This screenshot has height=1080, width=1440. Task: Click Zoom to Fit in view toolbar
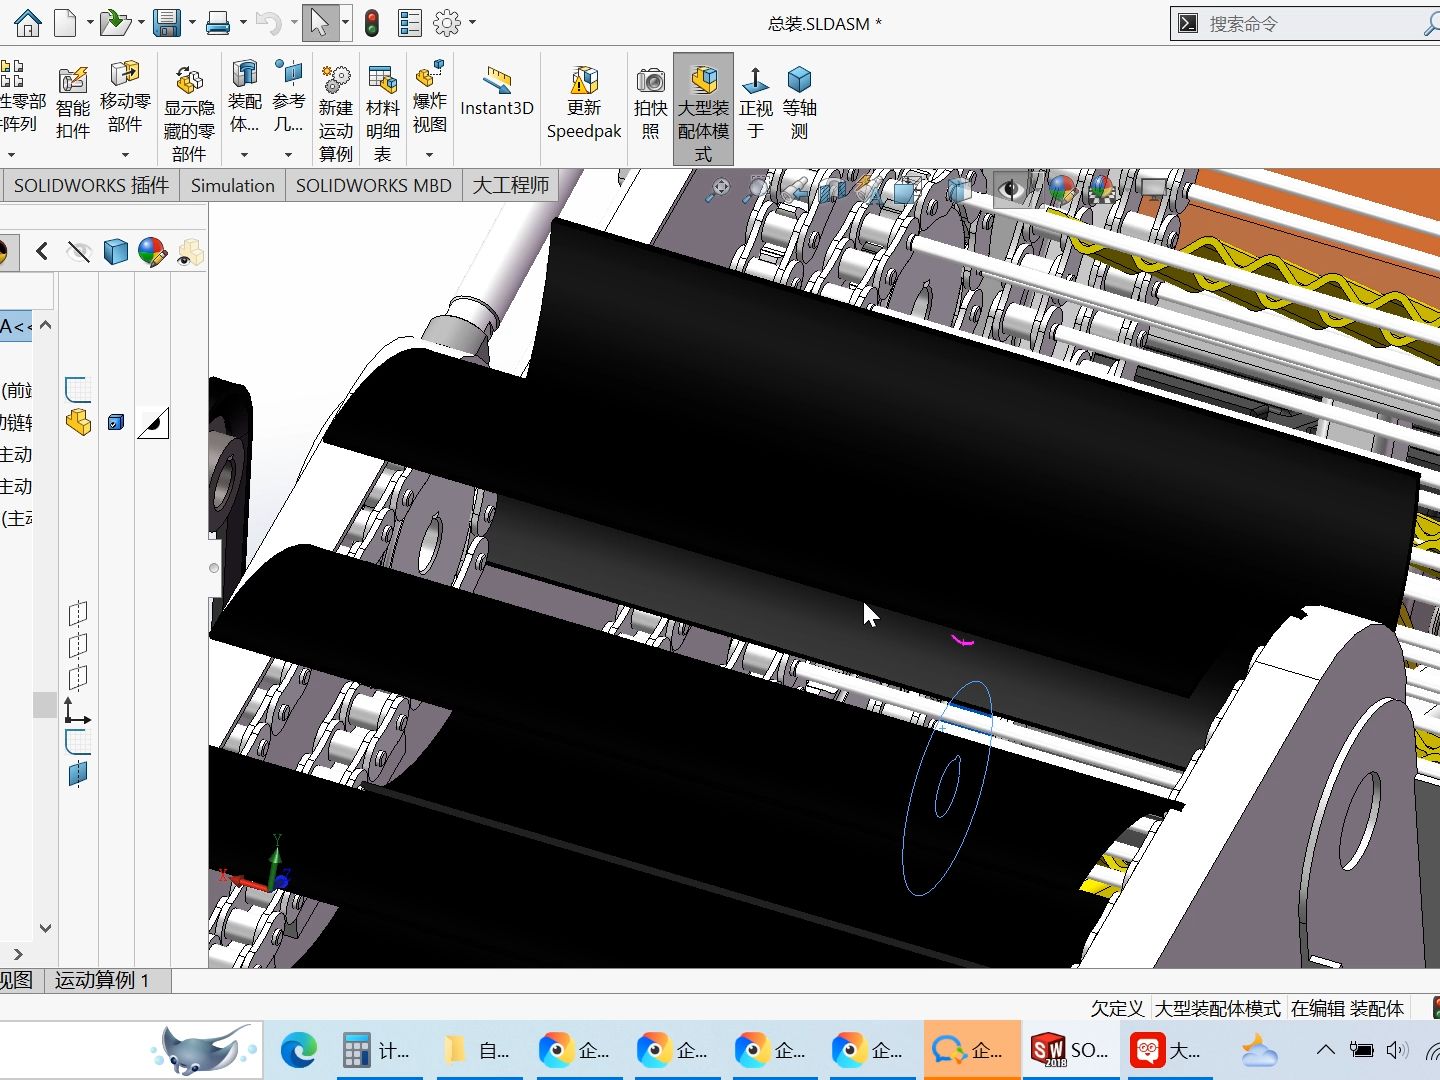coord(718,189)
